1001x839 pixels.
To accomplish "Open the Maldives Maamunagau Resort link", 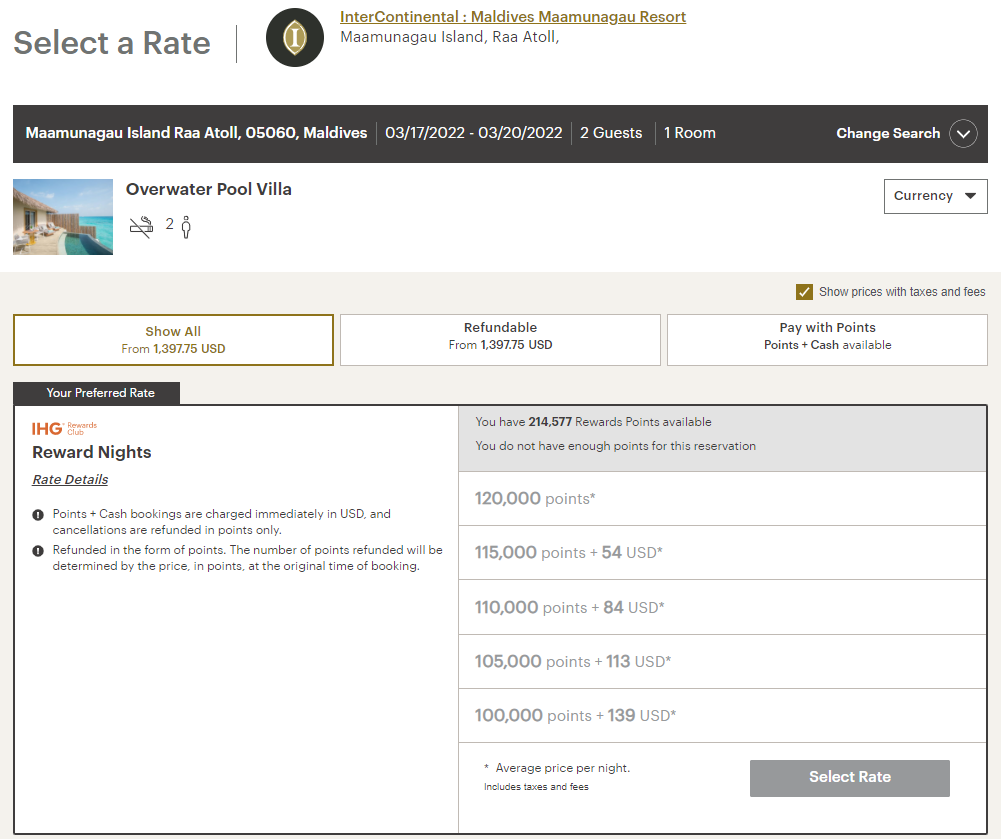I will (x=512, y=16).
